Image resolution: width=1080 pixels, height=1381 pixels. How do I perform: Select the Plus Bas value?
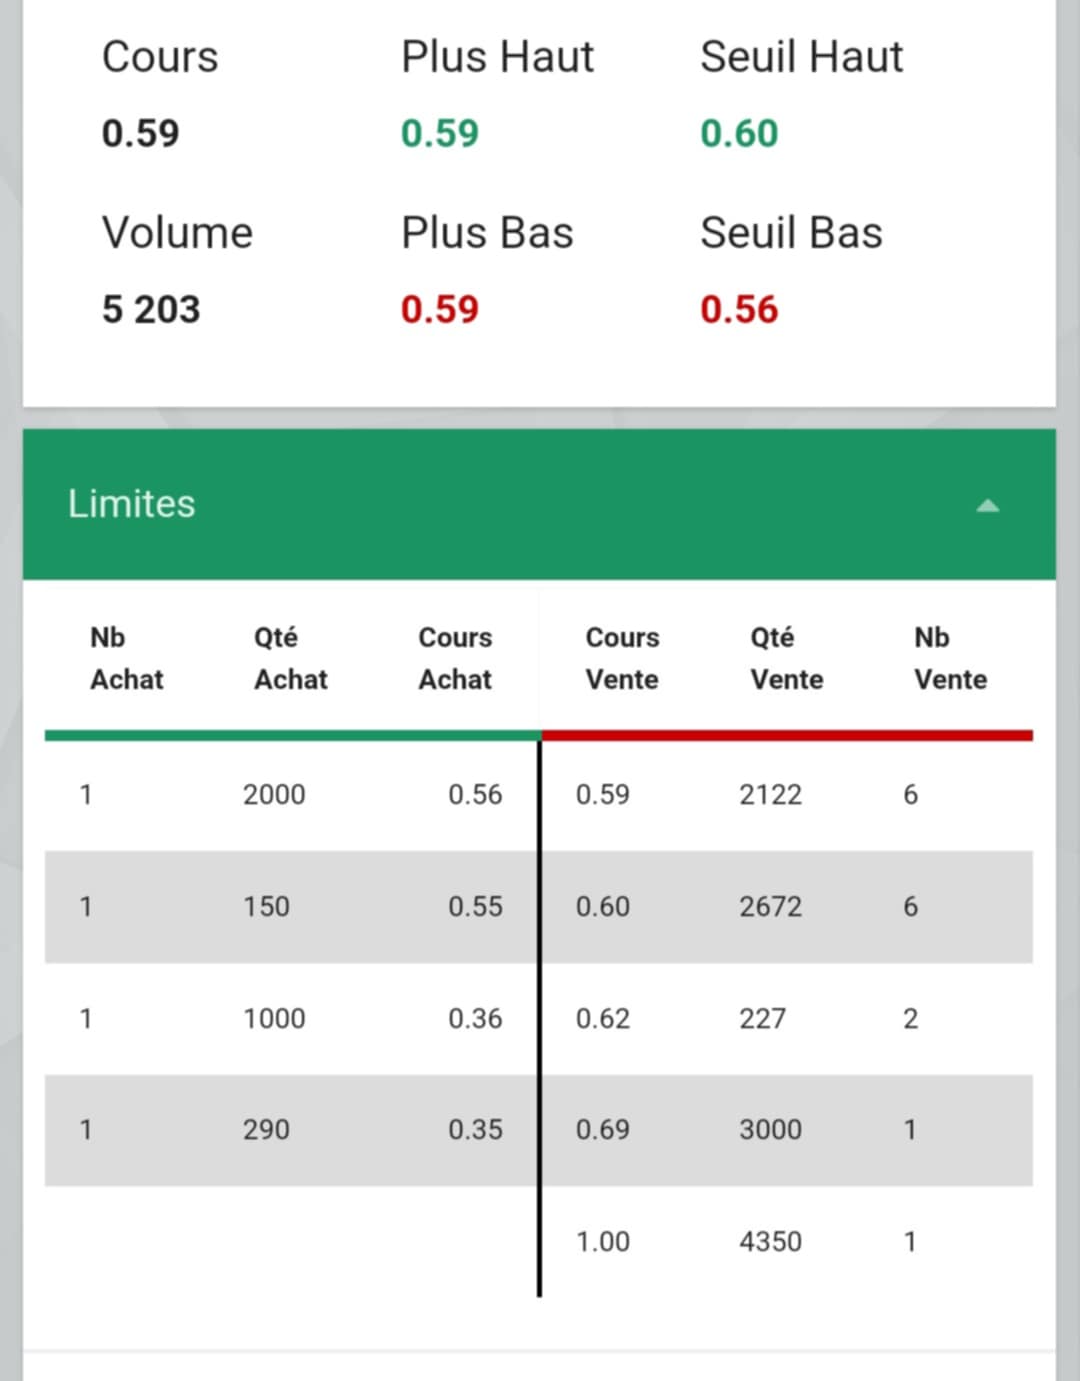(440, 309)
